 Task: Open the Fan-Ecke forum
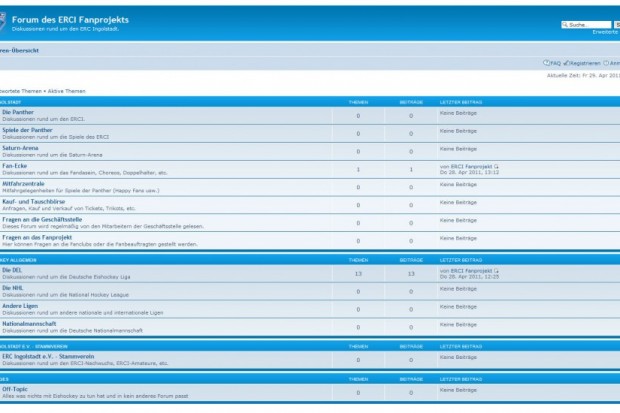pyautogui.click(x=15, y=166)
